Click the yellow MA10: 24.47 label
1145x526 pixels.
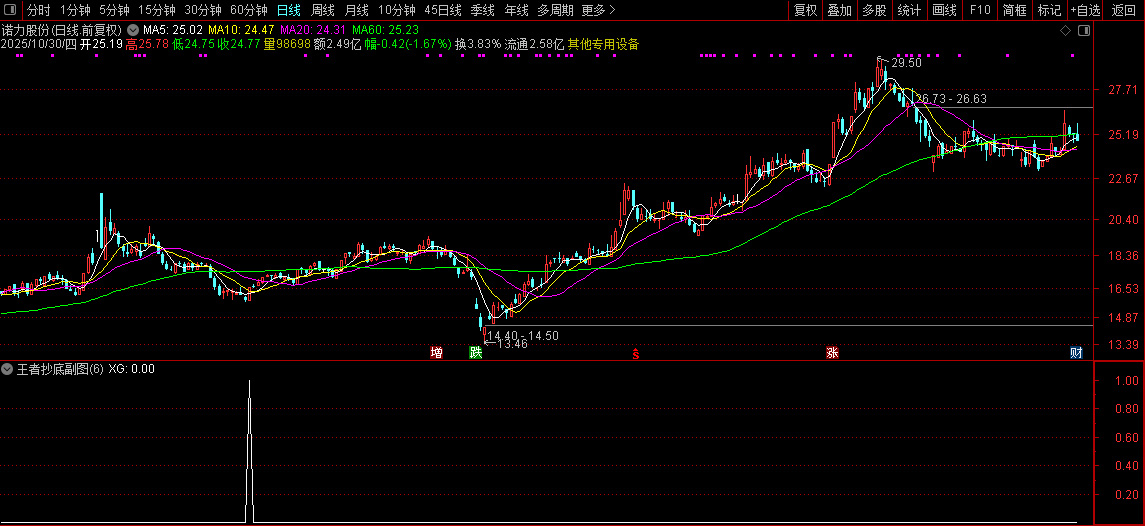[241, 31]
